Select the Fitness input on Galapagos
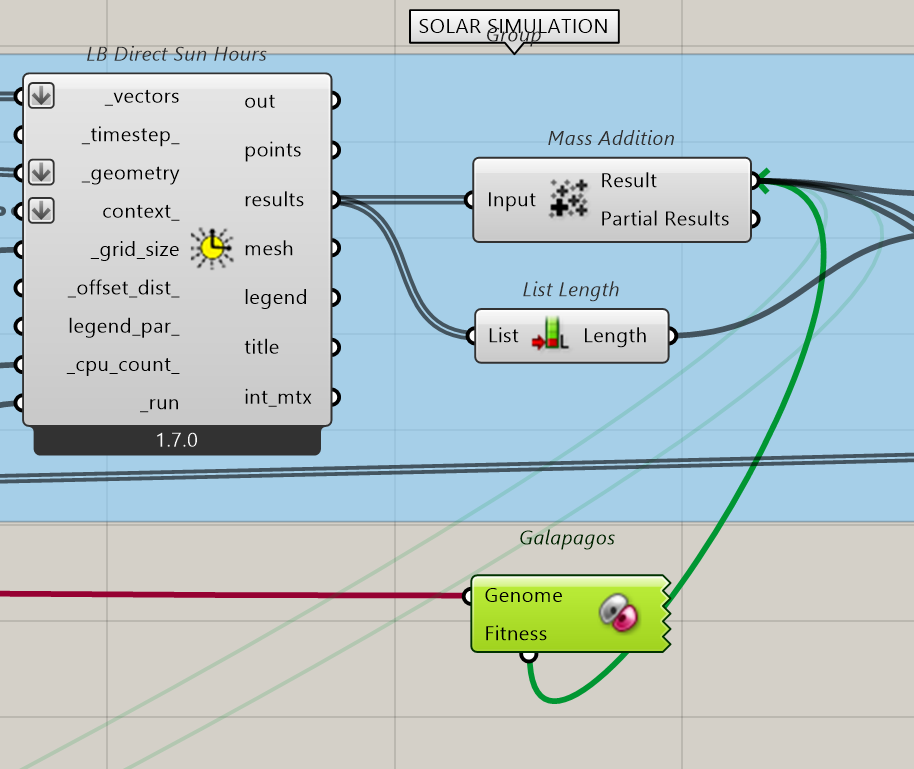 click(x=515, y=633)
